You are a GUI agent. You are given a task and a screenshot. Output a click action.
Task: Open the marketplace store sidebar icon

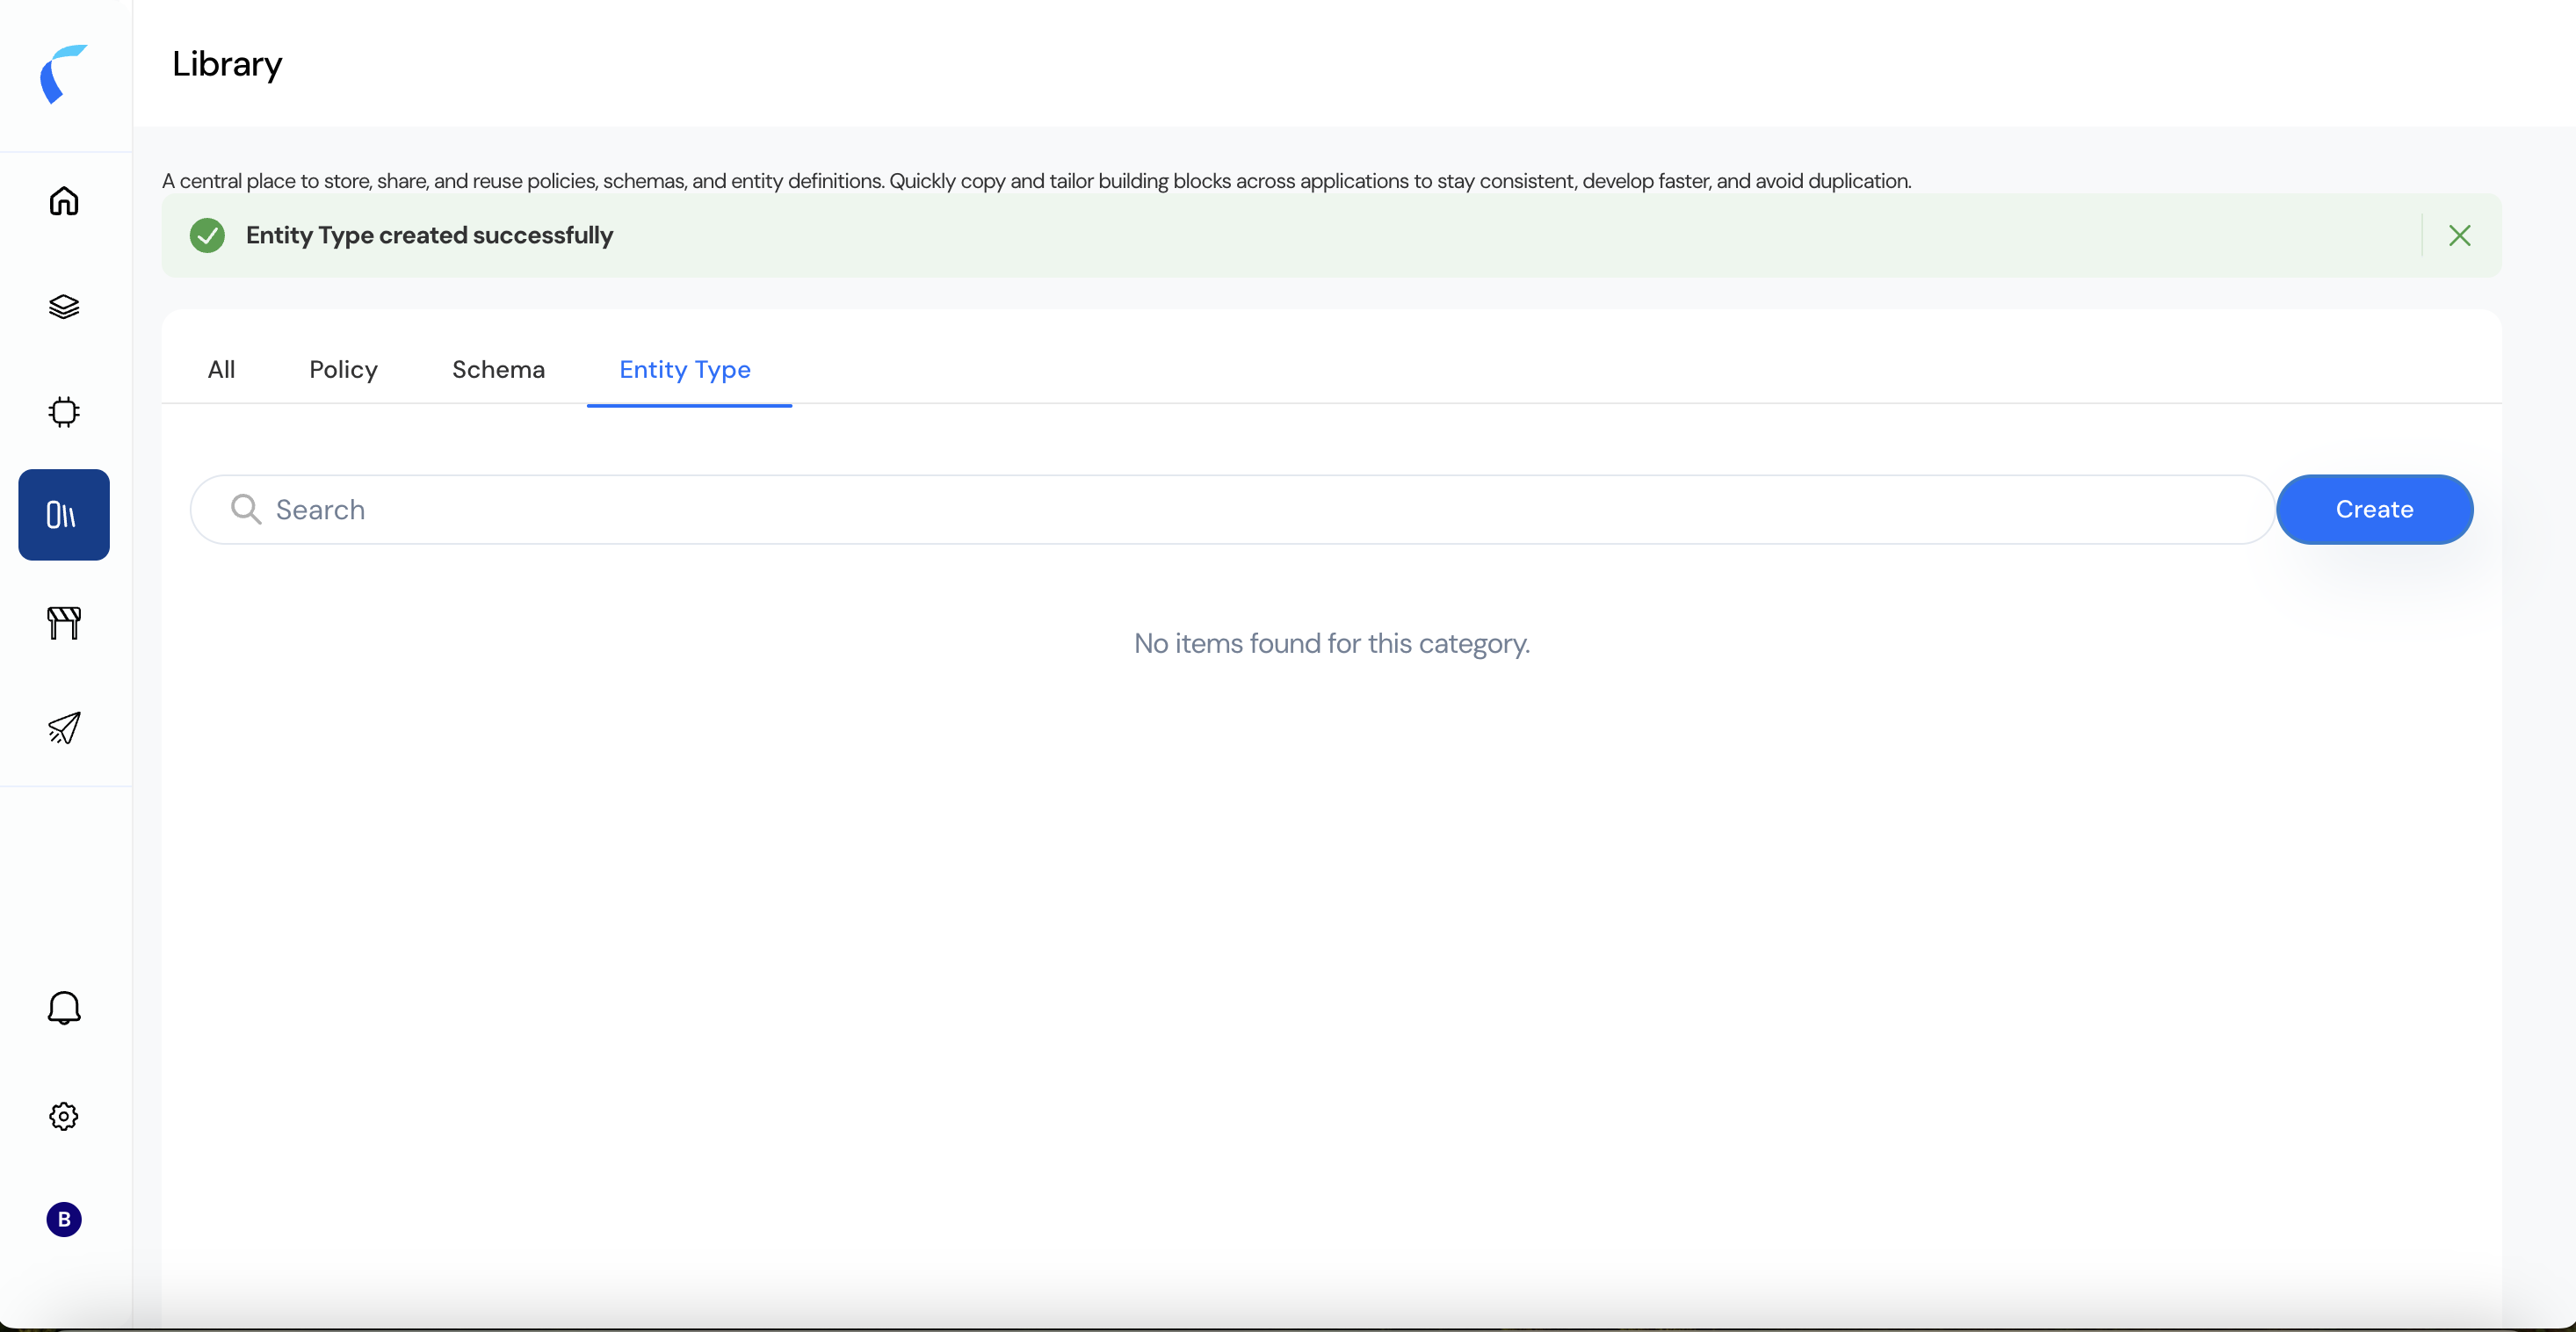(x=64, y=623)
